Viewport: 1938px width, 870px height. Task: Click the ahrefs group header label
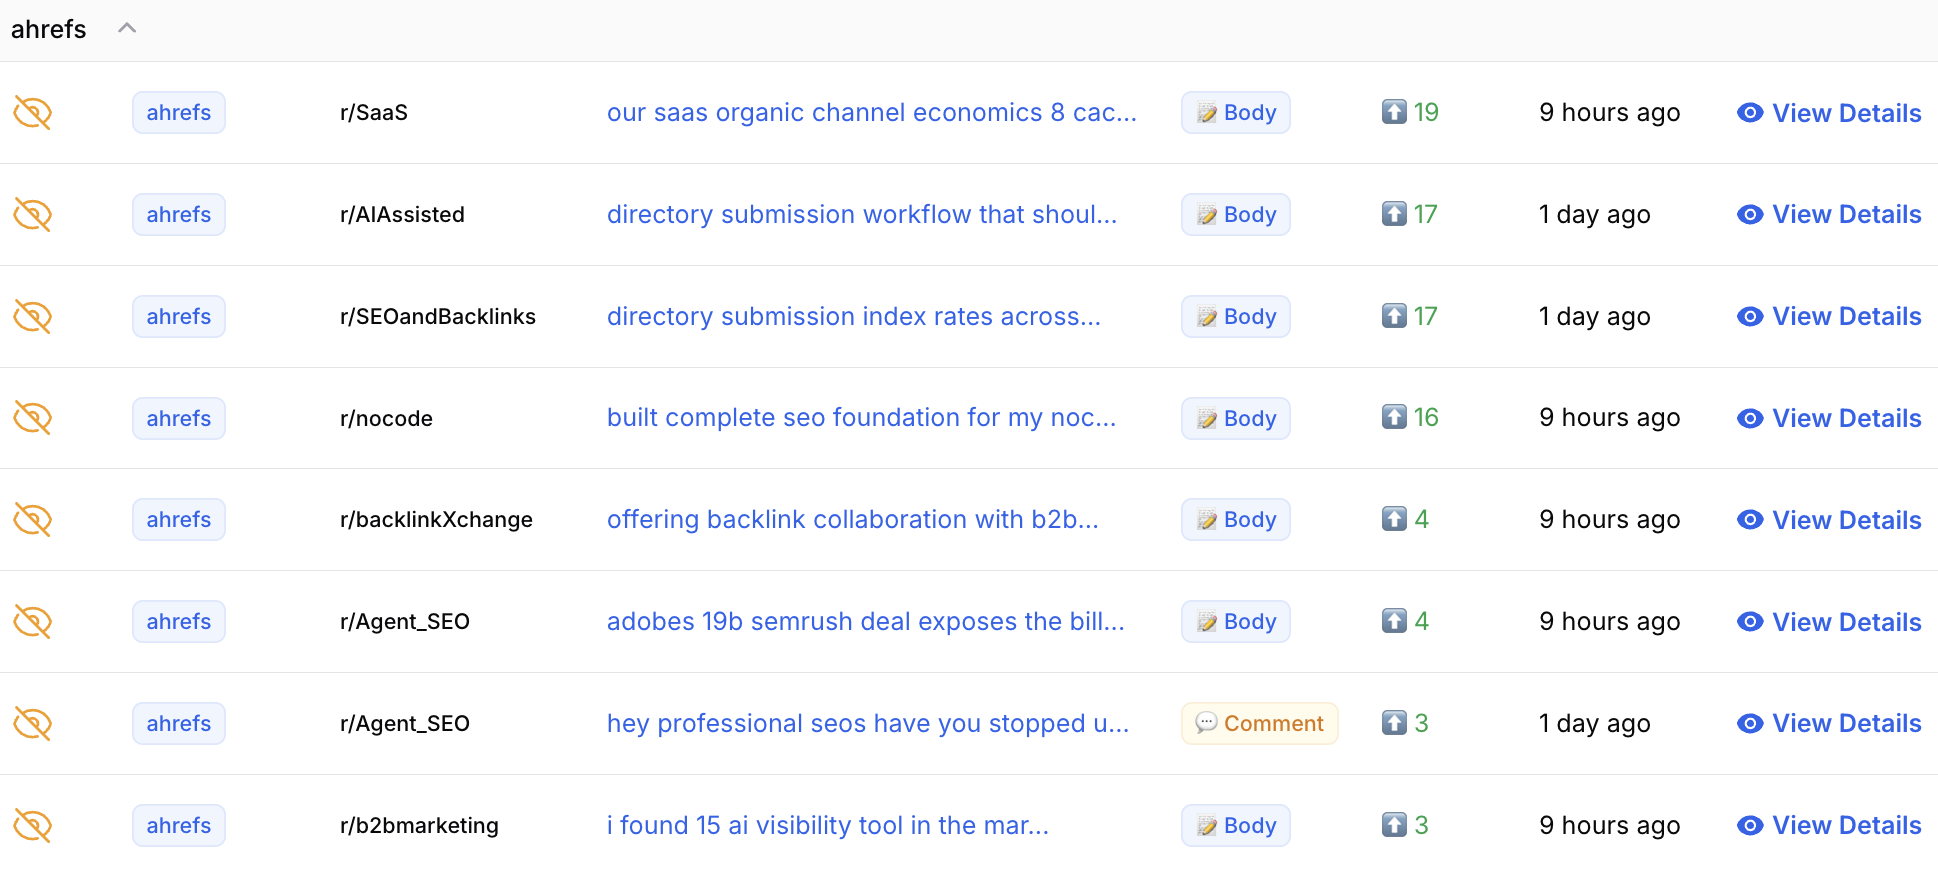[49, 29]
